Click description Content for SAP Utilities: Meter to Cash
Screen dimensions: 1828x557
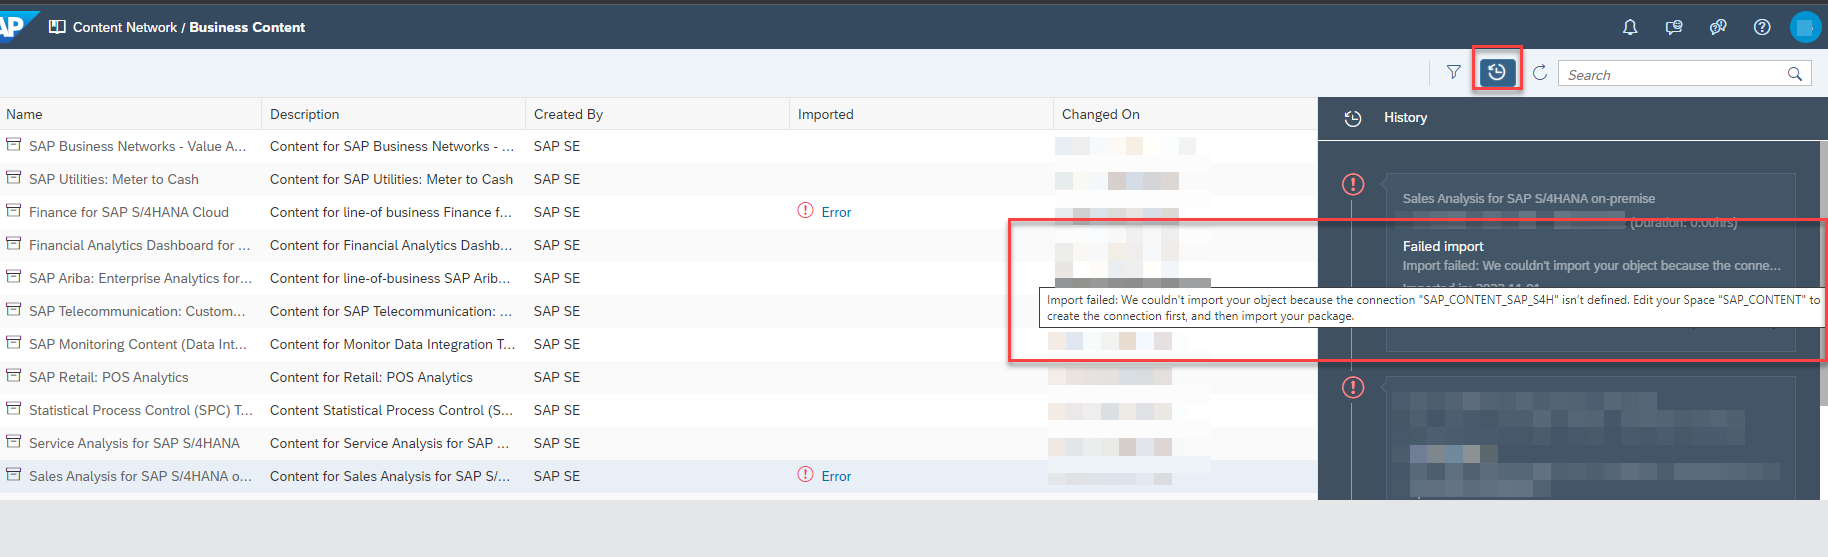click(x=391, y=179)
